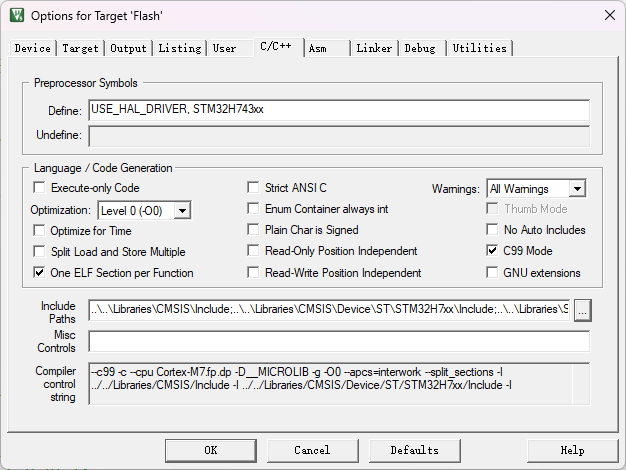This screenshot has height=470, width=626.
Task: Click the Define preprocessor symbols field
Action: 339,110
